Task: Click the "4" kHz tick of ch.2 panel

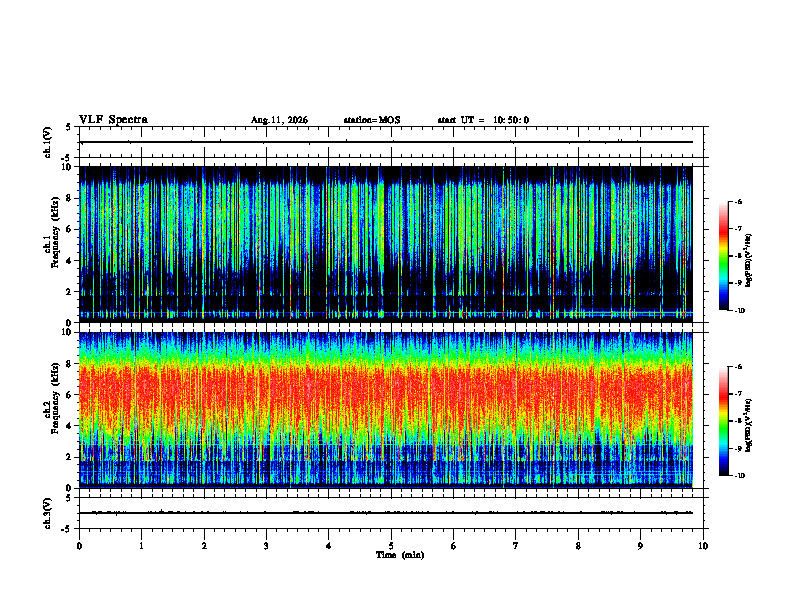Action: coord(71,426)
